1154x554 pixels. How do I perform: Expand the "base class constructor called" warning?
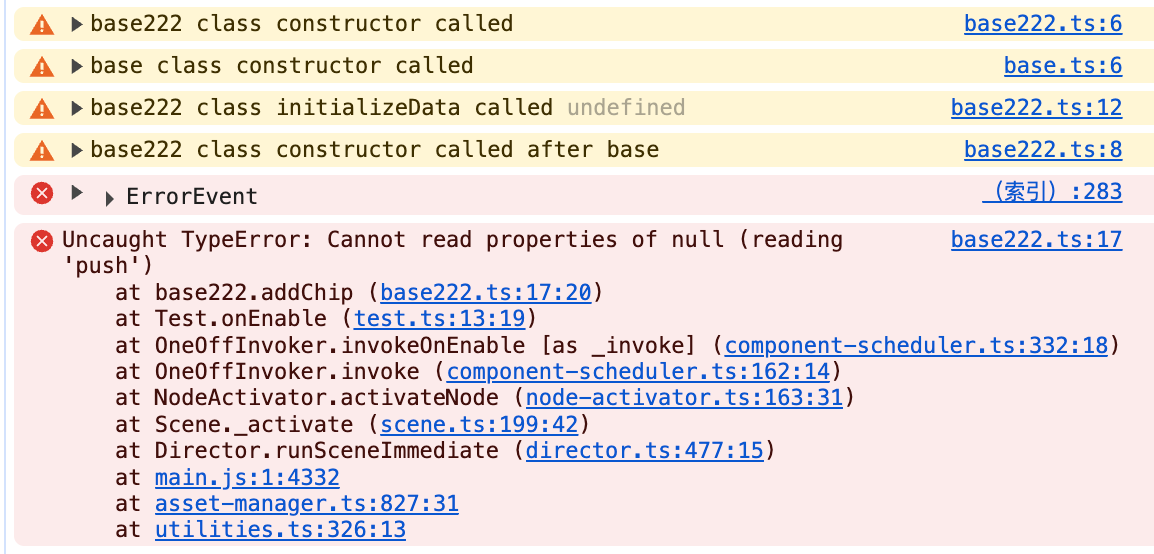pyautogui.click(x=77, y=67)
